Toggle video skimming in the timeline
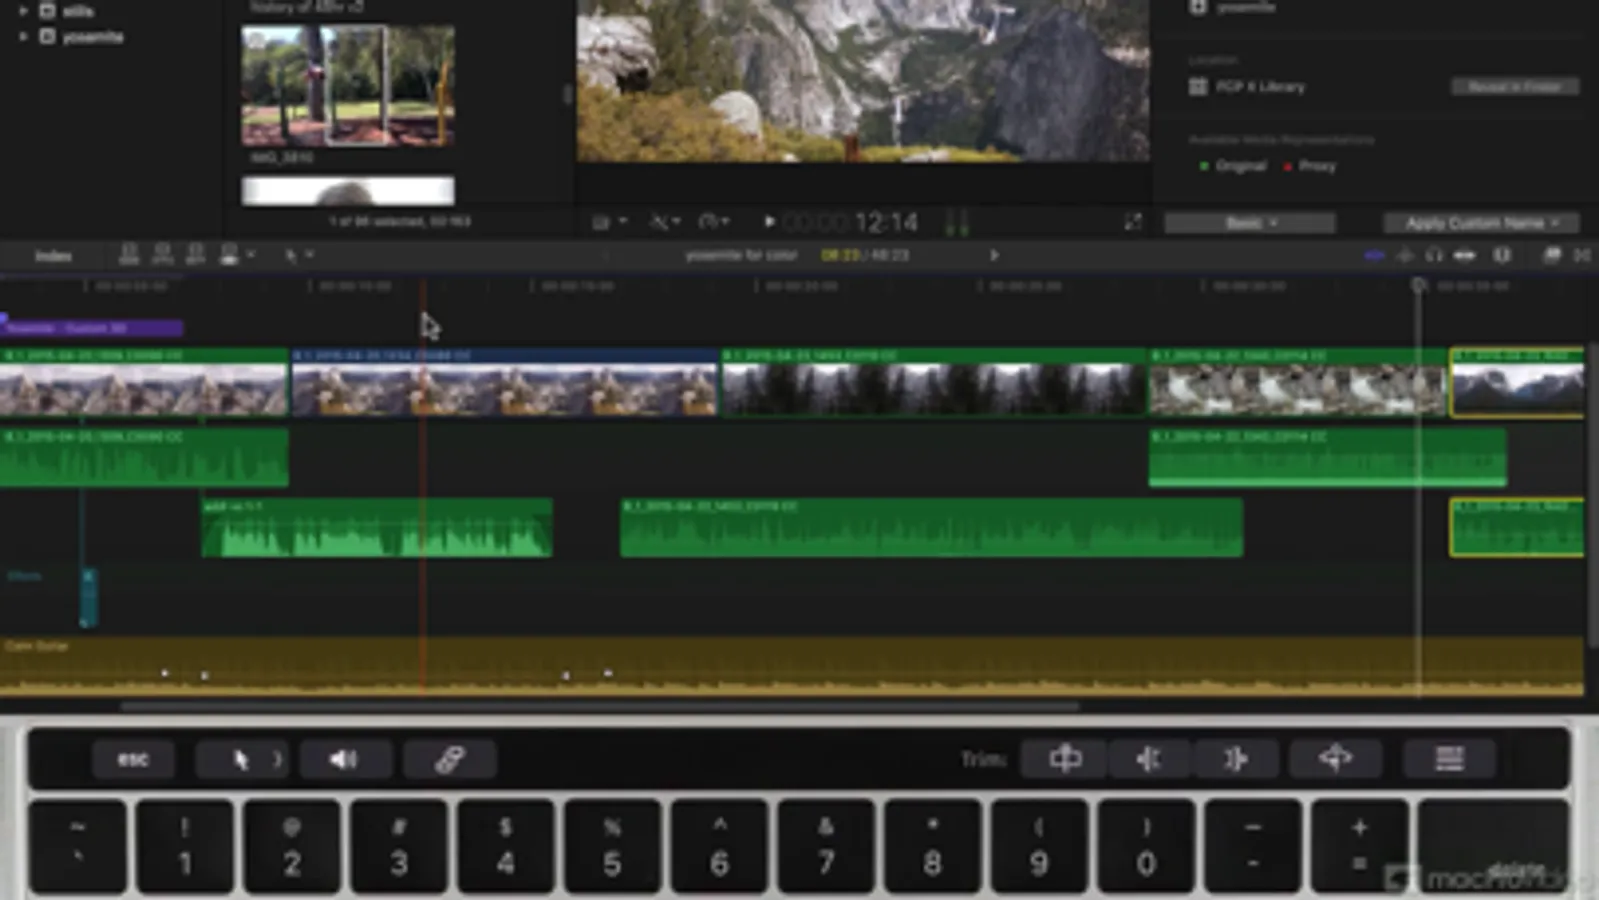 tap(1374, 255)
